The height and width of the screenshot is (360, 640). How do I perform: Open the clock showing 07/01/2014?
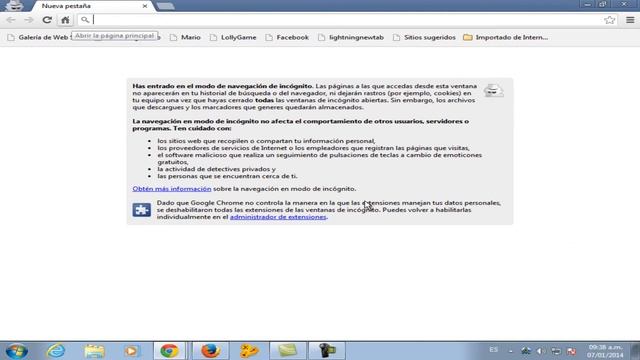point(605,351)
